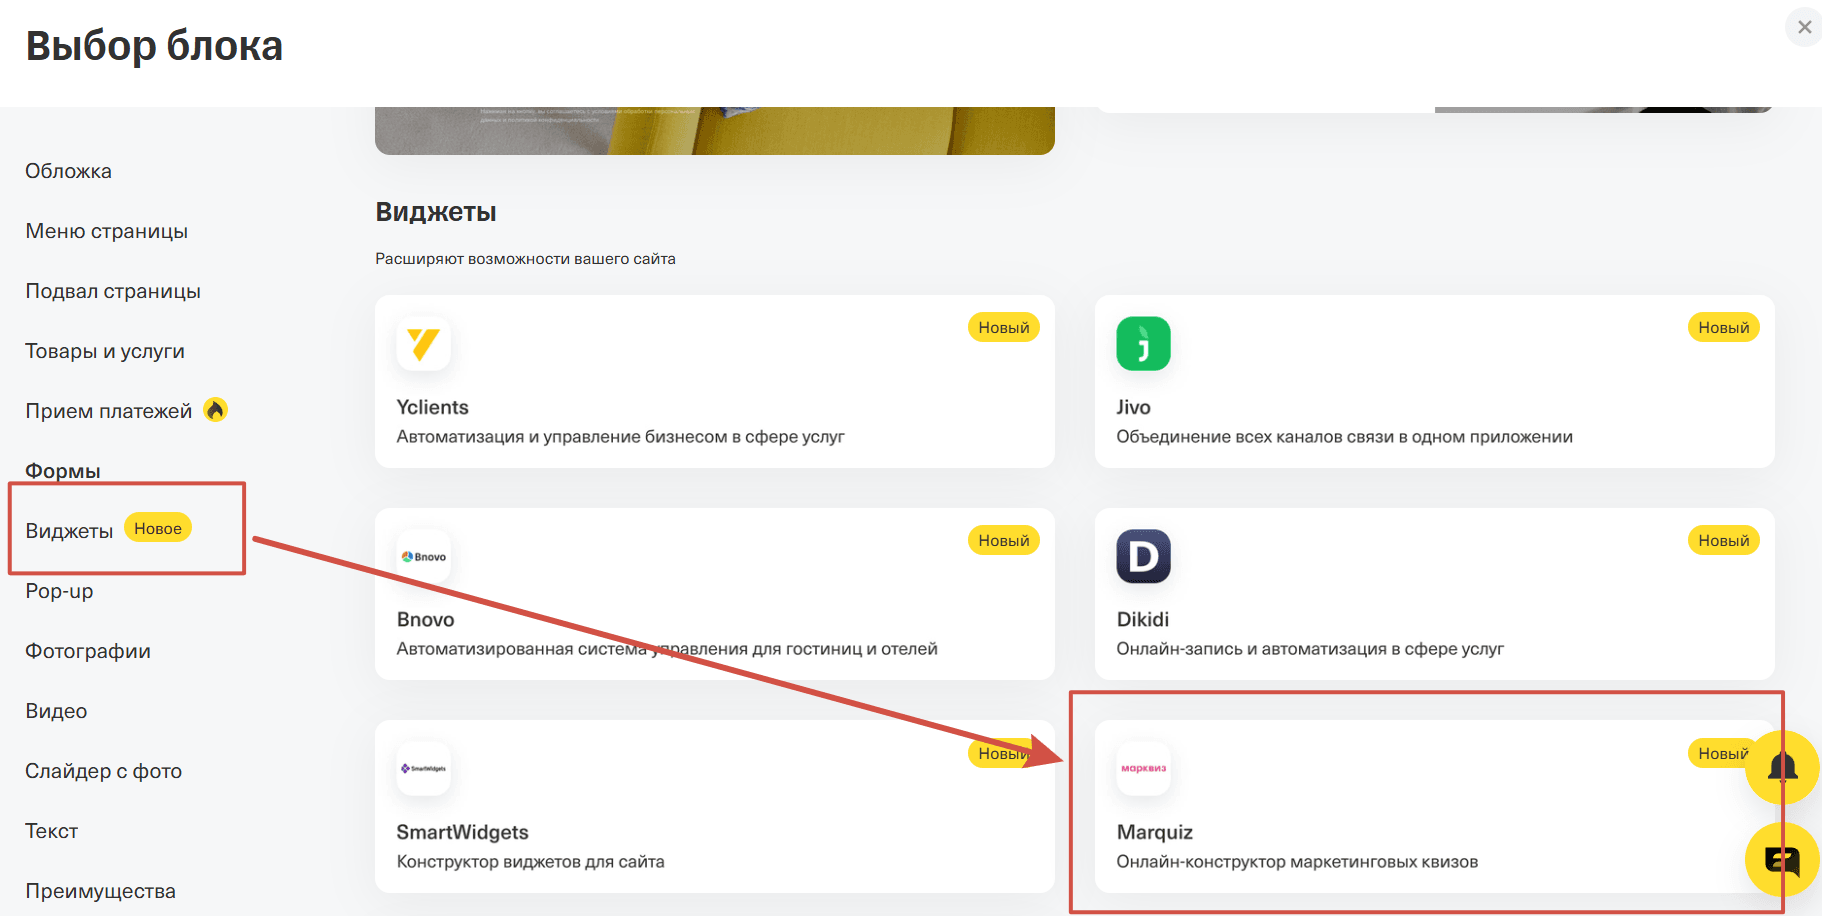Screen dimensions: 1822x916
Task: Click the Marquiz logo icon
Action: pos(1143,769)
